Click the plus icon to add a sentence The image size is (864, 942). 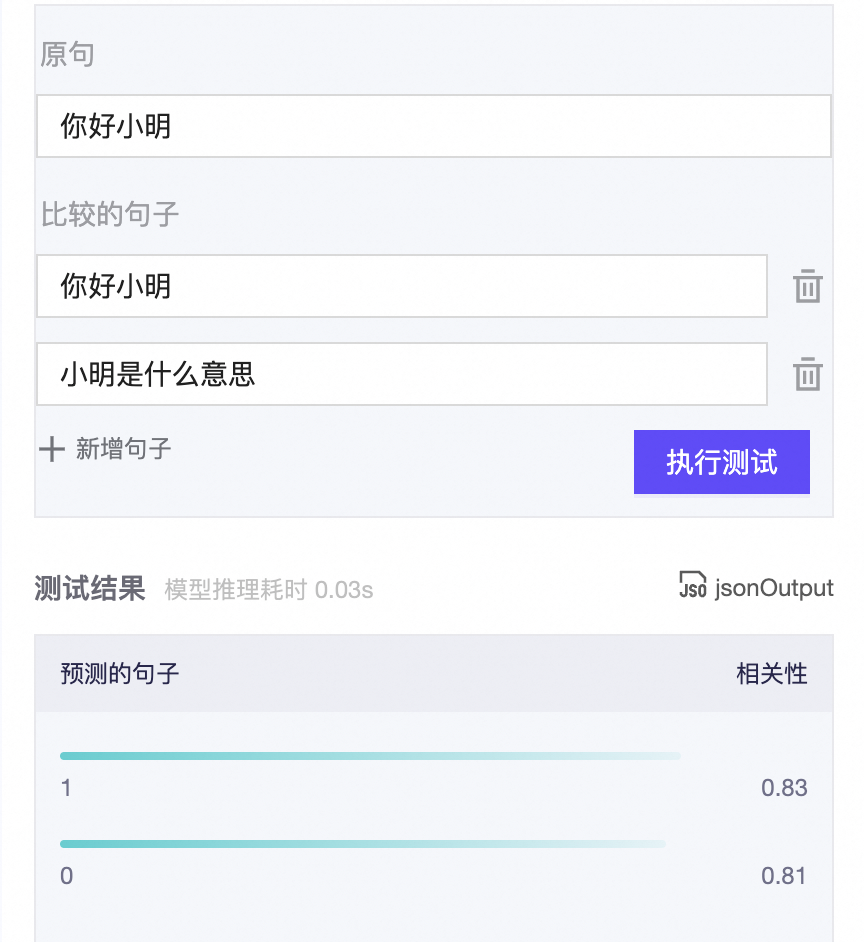52,449
